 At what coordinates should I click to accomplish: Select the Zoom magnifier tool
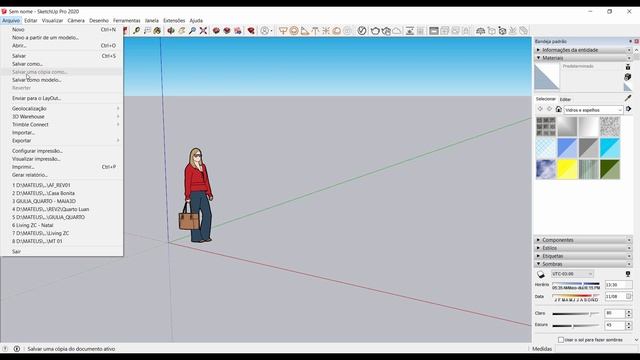coord(192,31)
